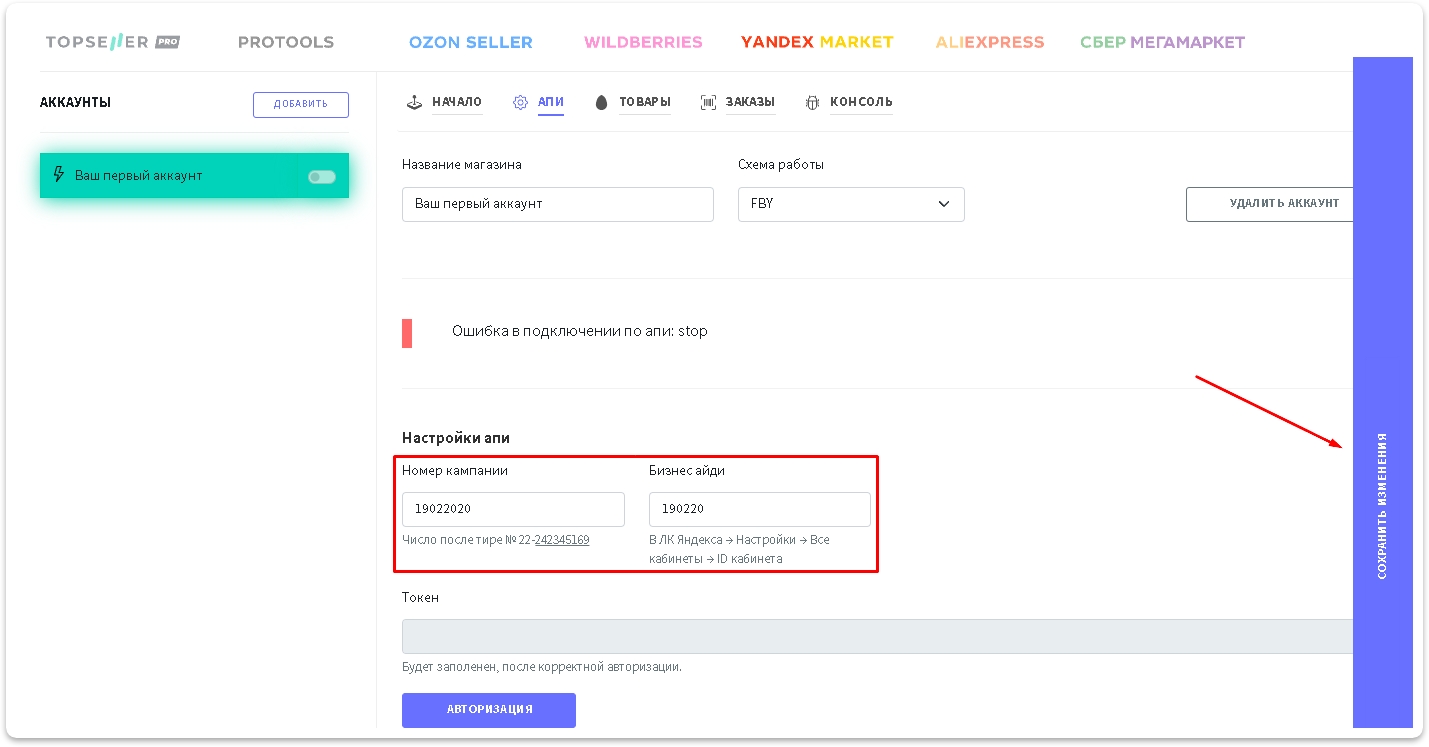Click the Удалить аккаунт button

(x=1270, y=204)
